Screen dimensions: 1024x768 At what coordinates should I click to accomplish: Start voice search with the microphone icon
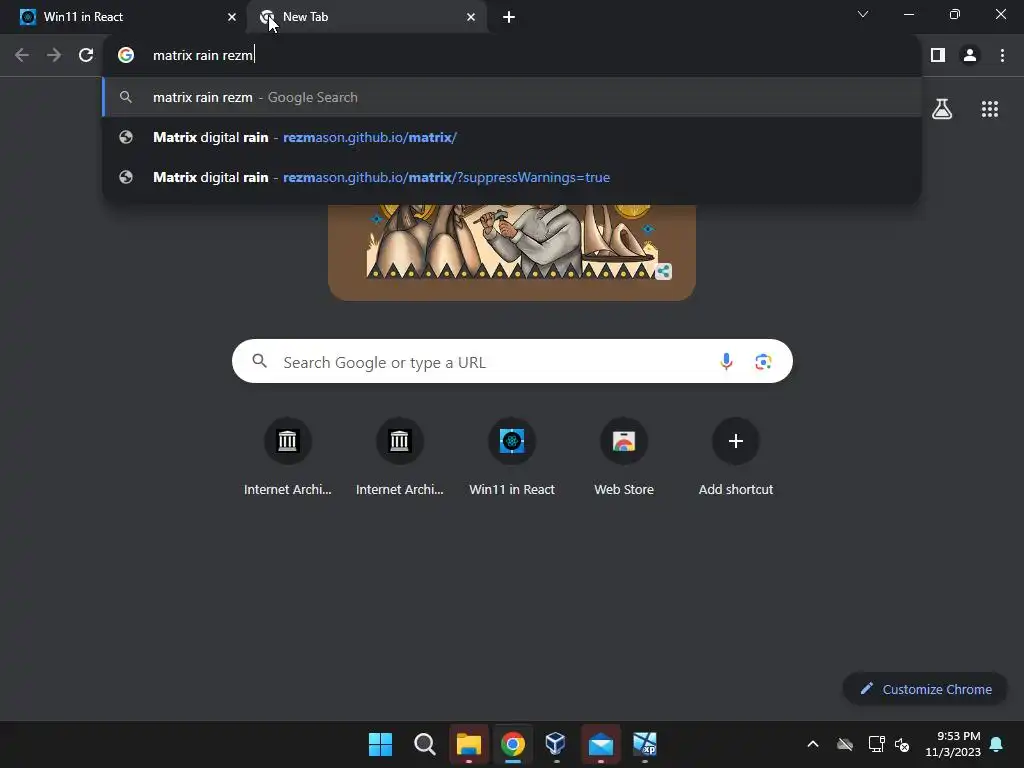coord(726,361)
